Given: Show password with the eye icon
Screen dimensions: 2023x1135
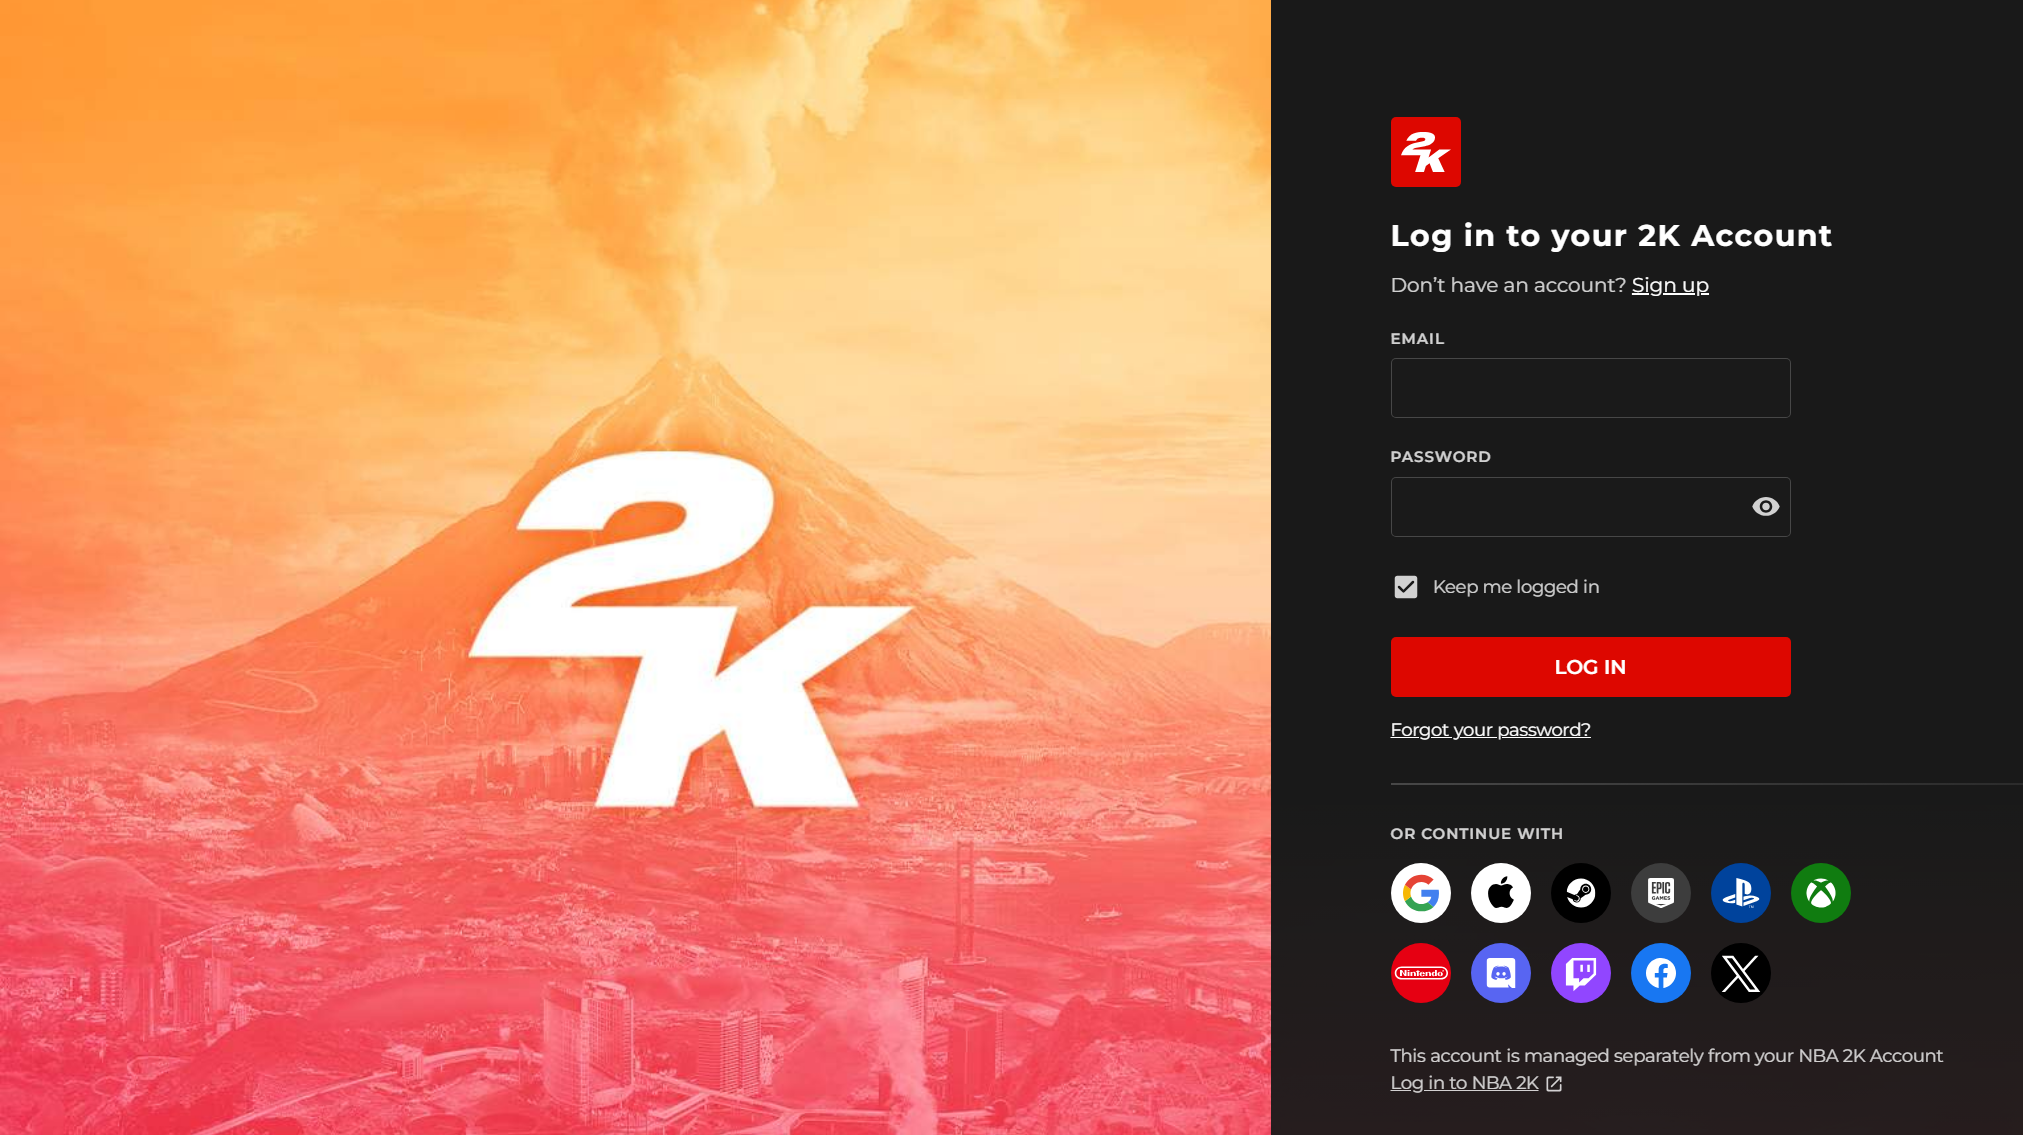Looking at the screenshot, I should (1765, 507).
